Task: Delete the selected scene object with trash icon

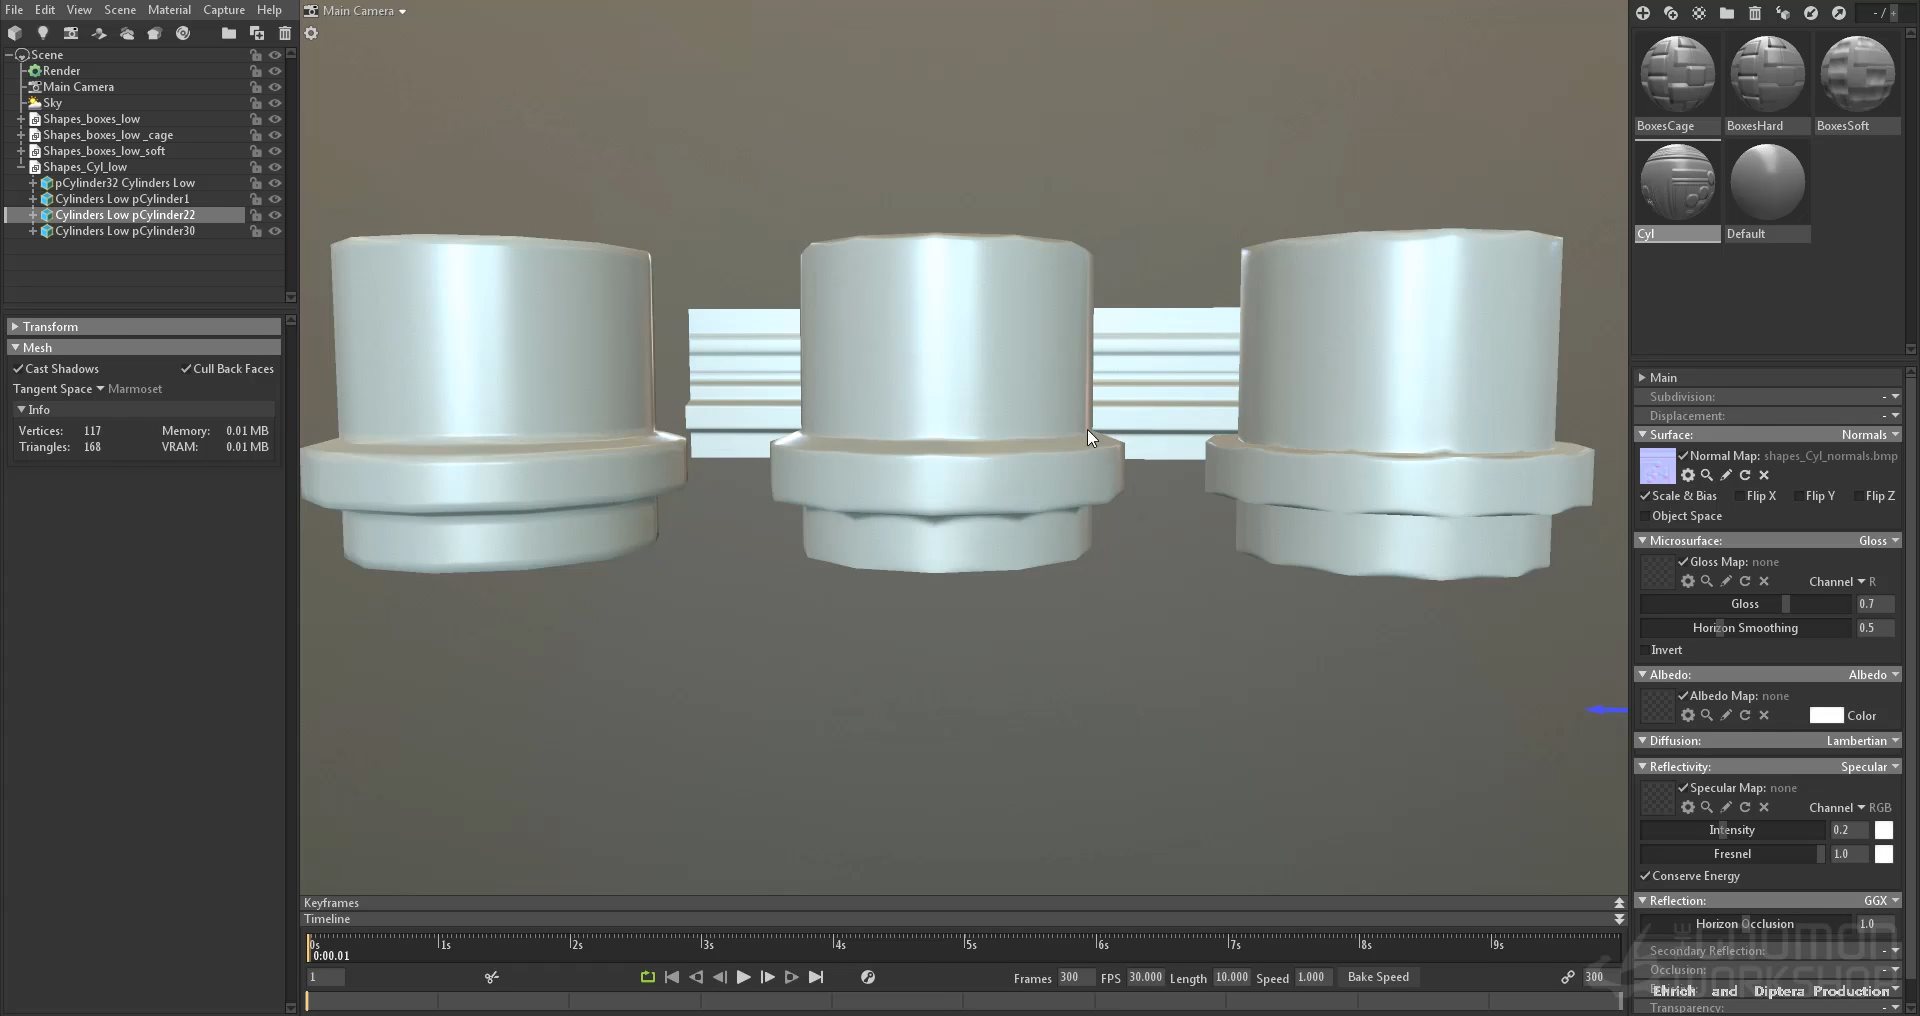Action: (x=285, y=33)
